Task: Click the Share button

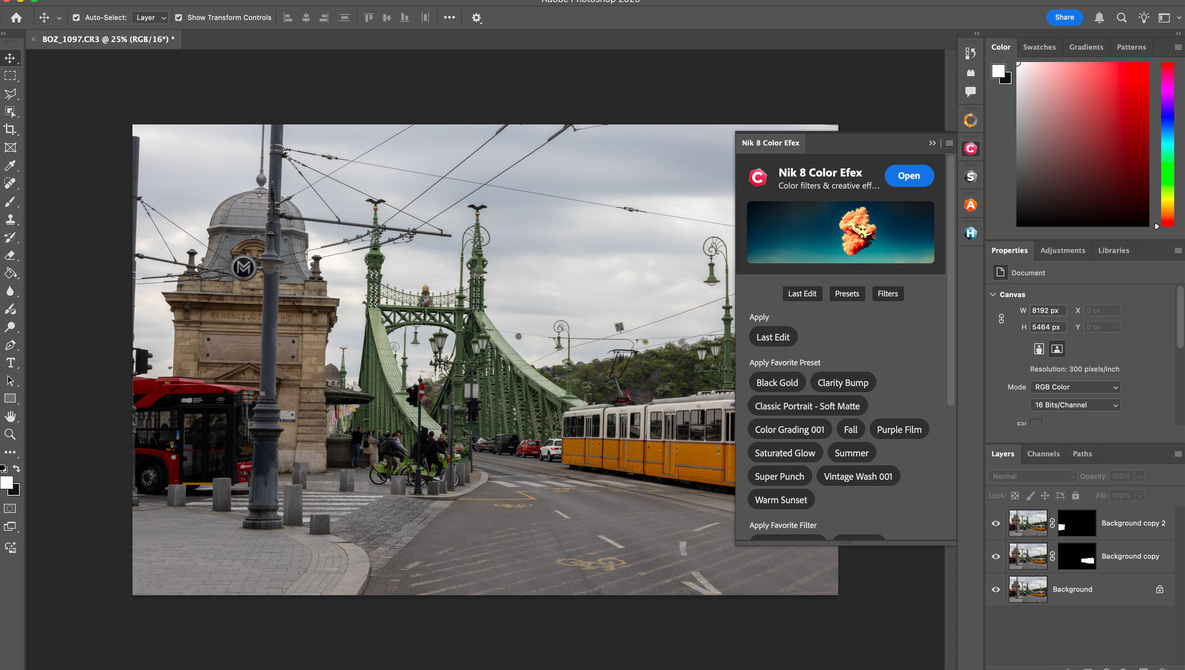Action: pos(1064,17)
